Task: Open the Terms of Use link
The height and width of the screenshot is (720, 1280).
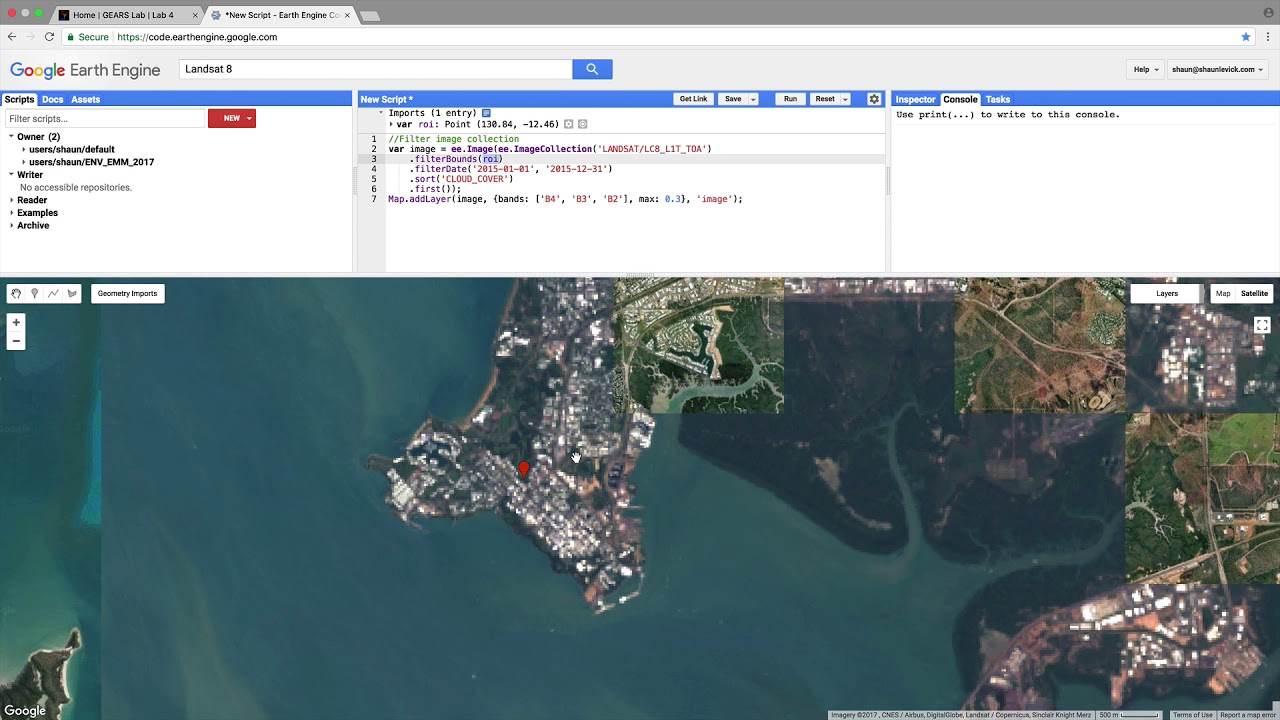Action: tap(1192, 714)
